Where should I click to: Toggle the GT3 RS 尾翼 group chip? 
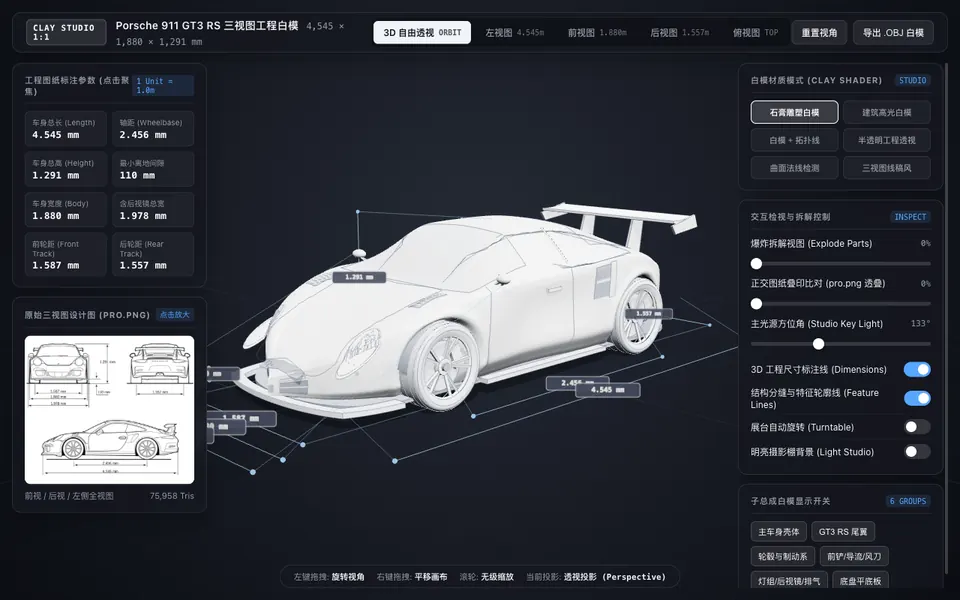tap(843, 532)
